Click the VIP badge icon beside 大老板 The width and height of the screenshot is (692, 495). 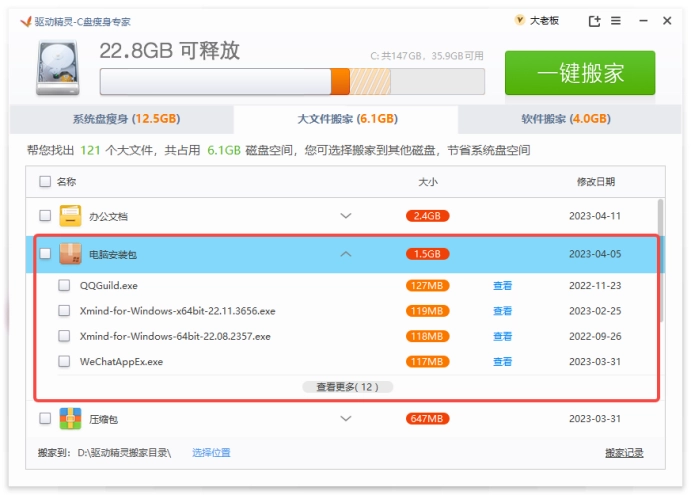(519, 20)
